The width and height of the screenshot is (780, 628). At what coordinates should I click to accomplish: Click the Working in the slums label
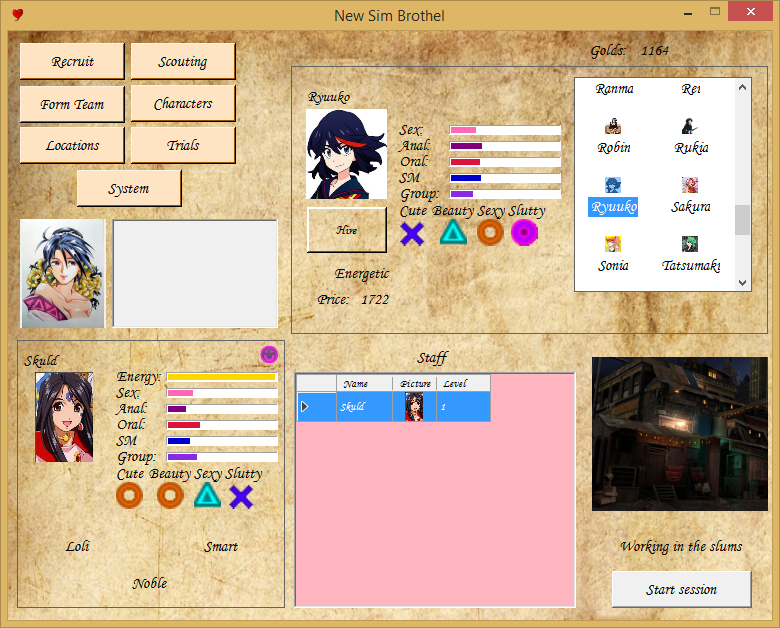click(681, 546)
